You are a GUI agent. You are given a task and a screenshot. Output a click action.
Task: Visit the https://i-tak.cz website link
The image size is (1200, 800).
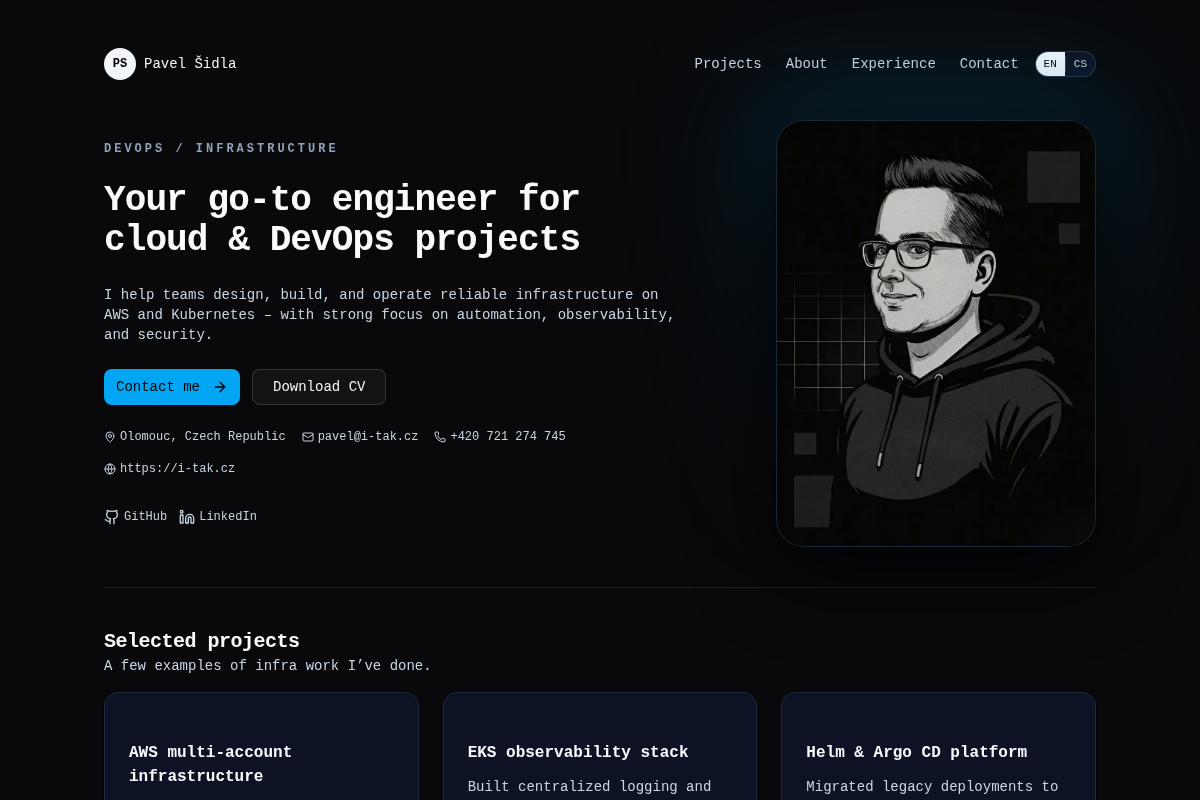(170, 469)
